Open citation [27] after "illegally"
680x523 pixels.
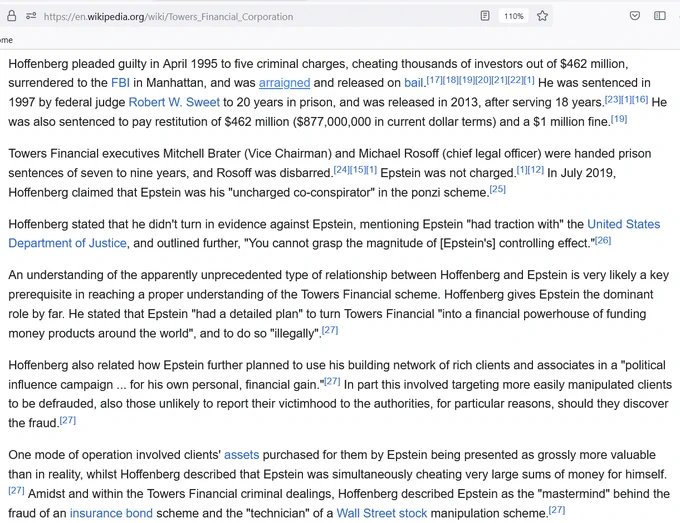tap(330, 330)
